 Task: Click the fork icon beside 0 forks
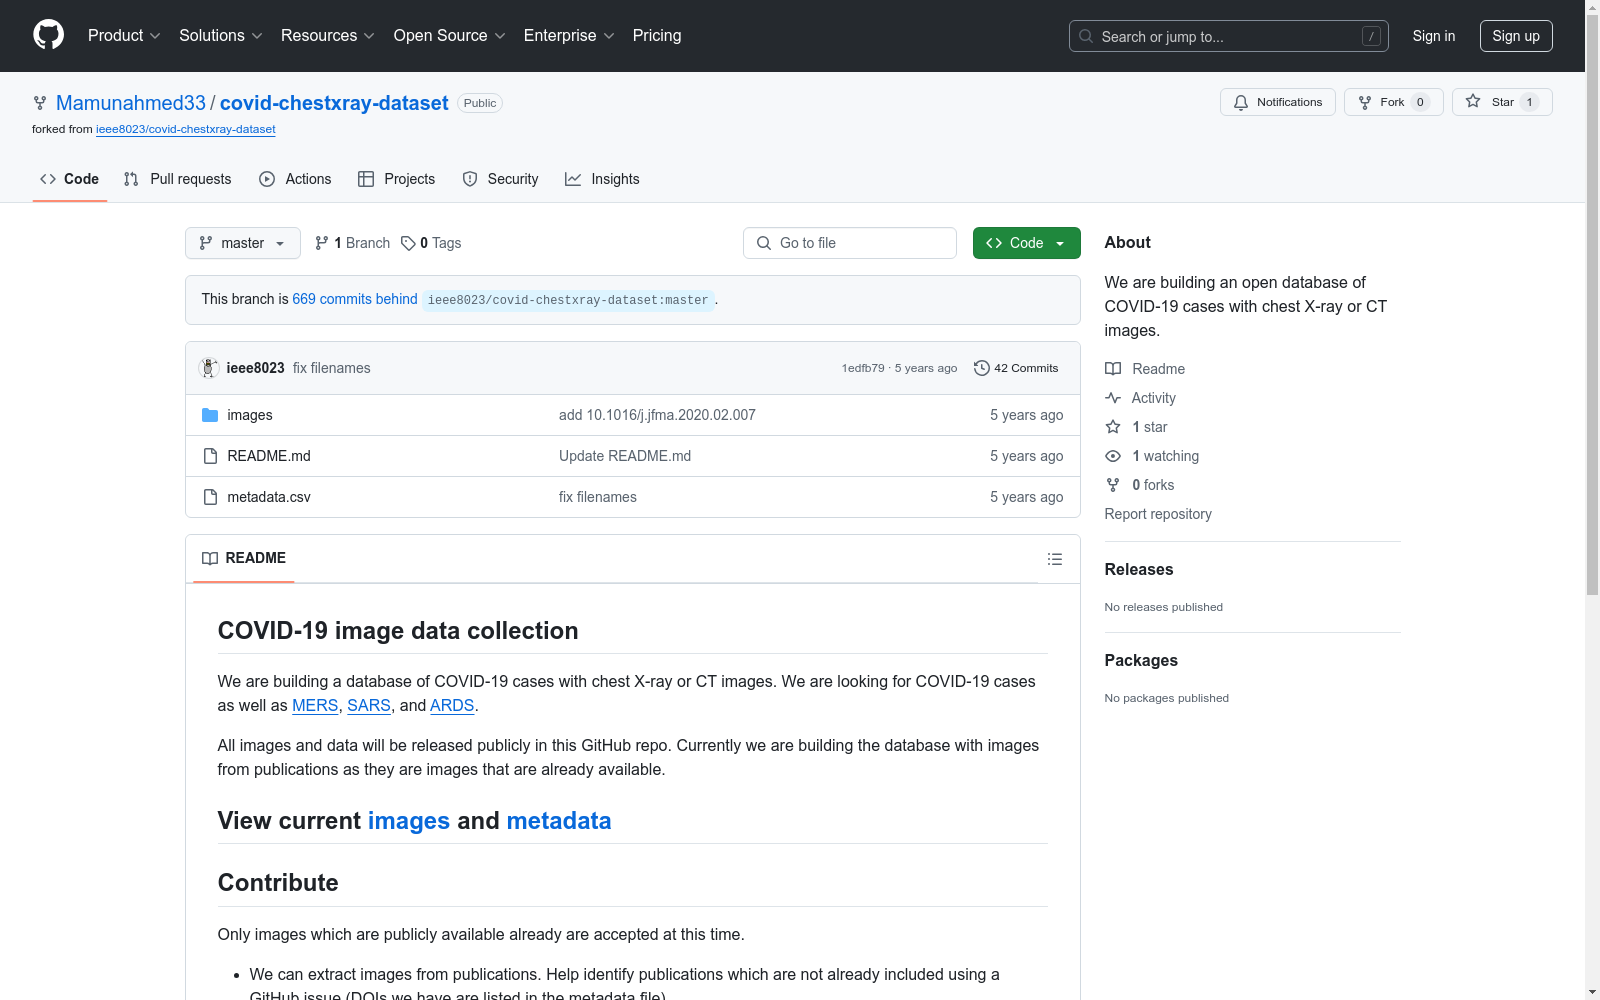tap(1113, 485)
